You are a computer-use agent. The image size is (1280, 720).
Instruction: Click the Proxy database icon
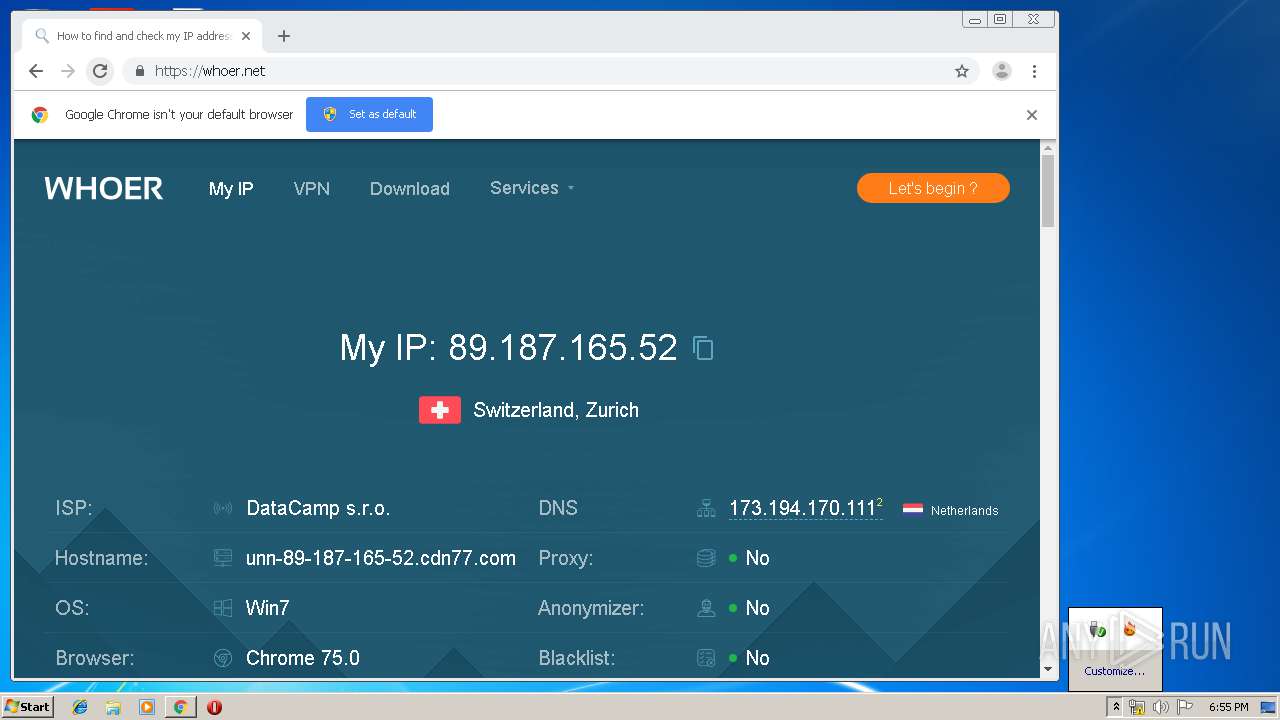(x=706, y=558)
